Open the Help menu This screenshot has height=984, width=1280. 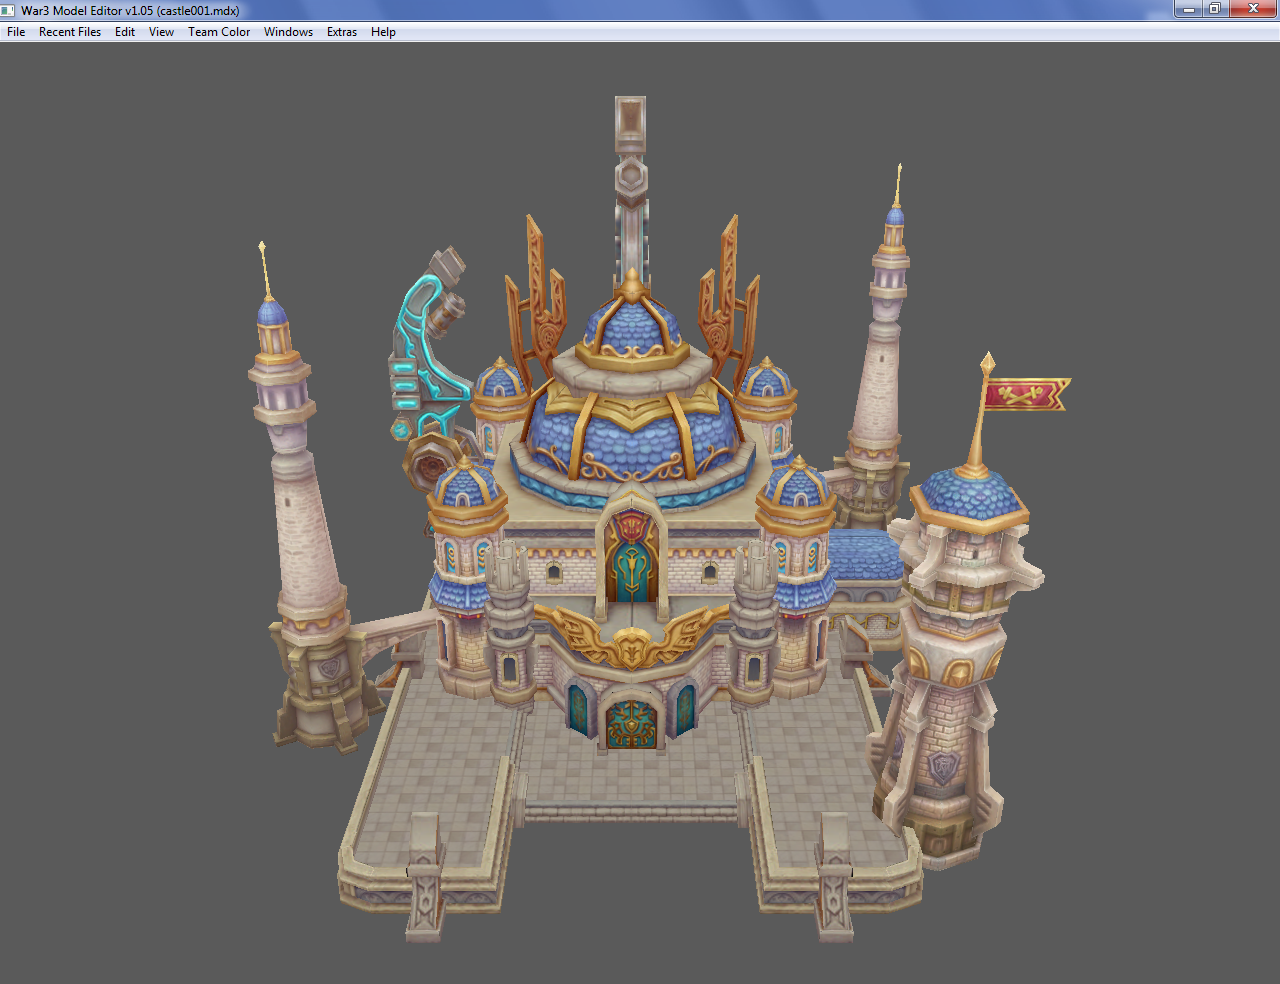point(383,32)
